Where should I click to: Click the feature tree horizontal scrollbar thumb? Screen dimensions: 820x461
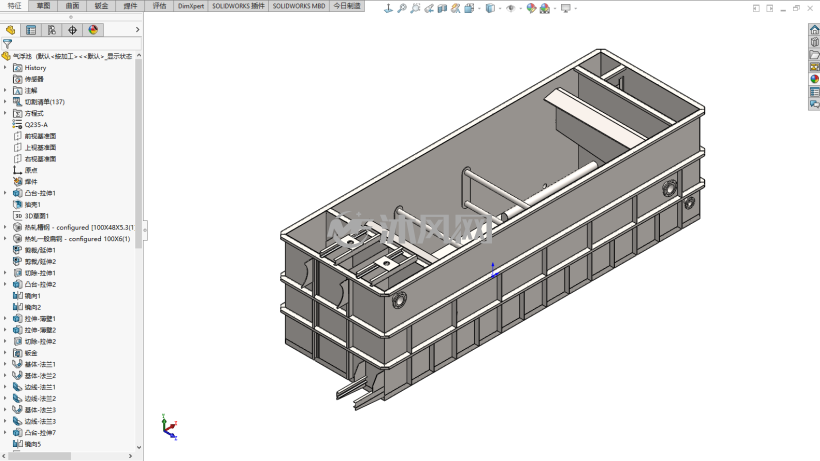pos(39,456)
